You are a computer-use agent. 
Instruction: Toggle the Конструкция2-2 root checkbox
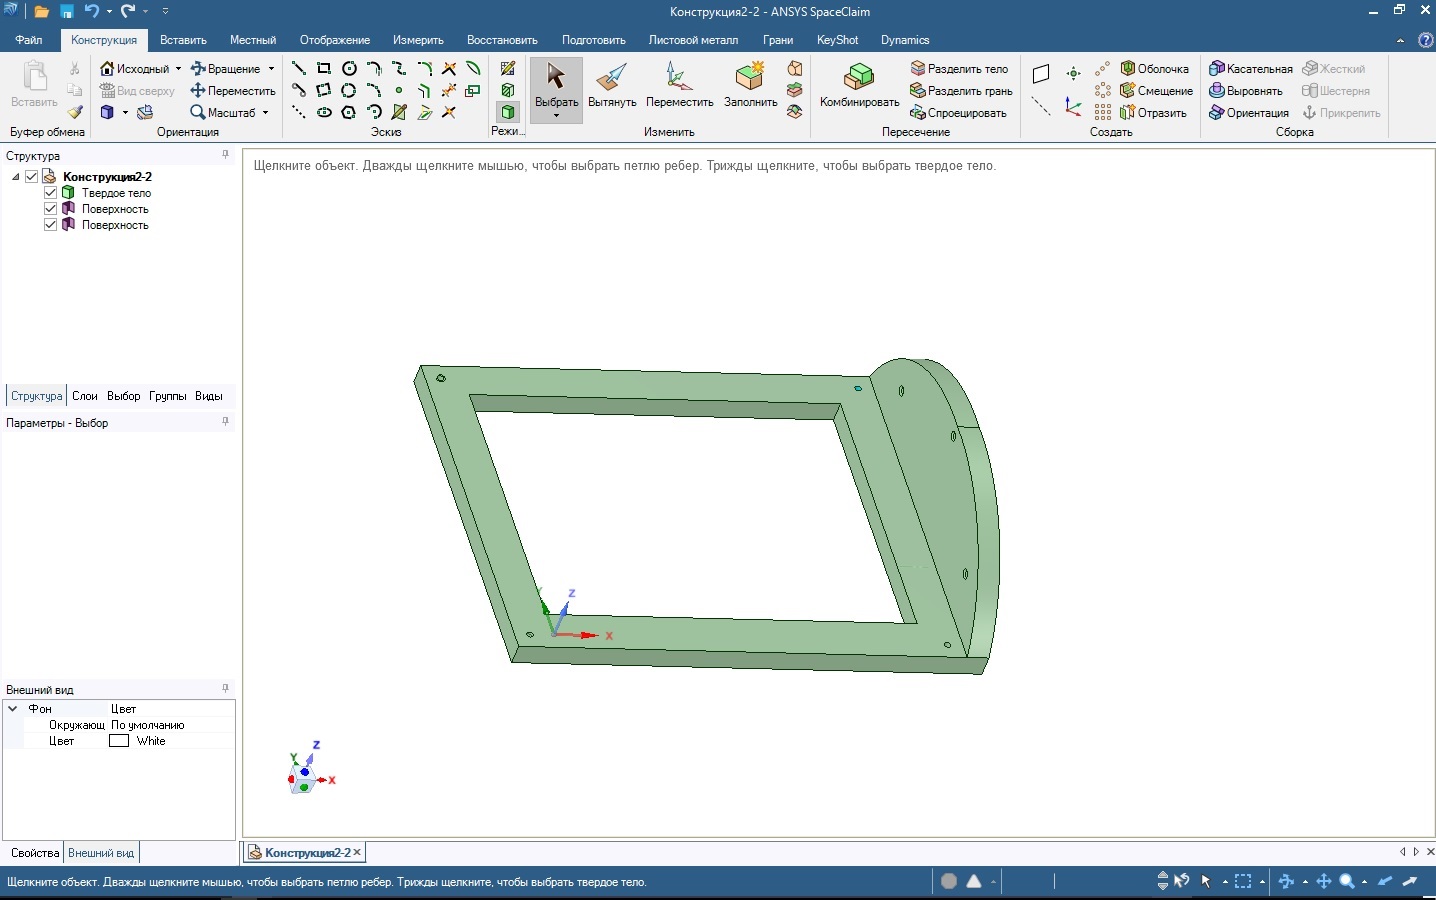(32, 177)
